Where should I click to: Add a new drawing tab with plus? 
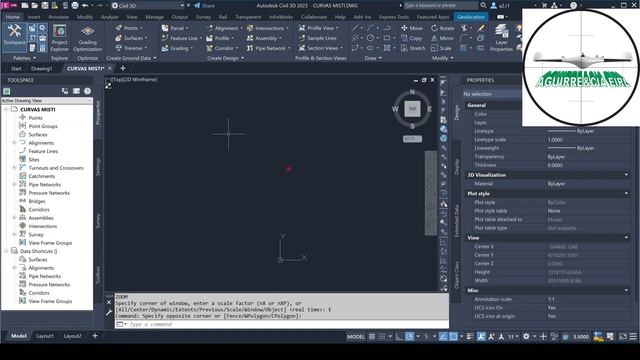coord(123,68)
